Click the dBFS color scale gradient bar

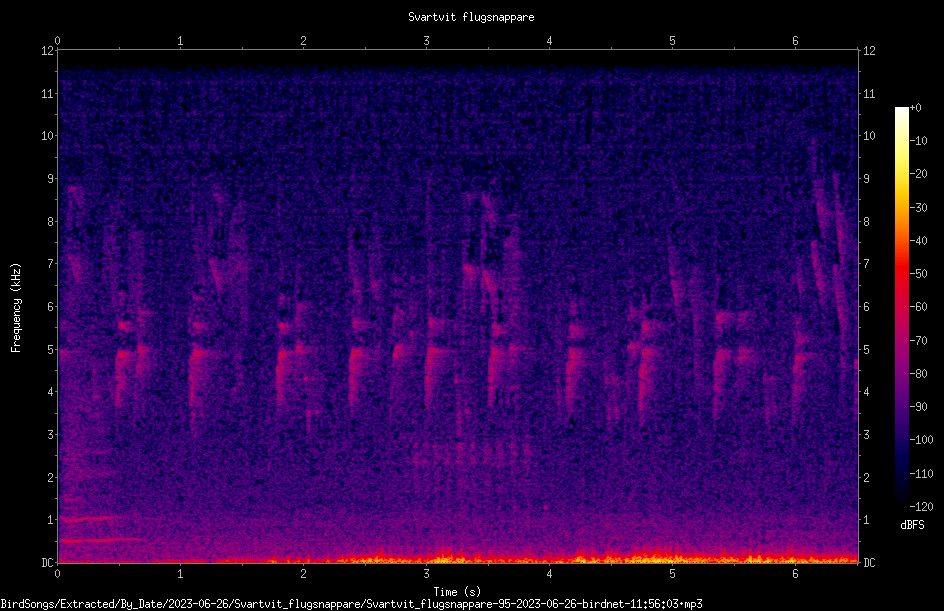coord(901,306)
